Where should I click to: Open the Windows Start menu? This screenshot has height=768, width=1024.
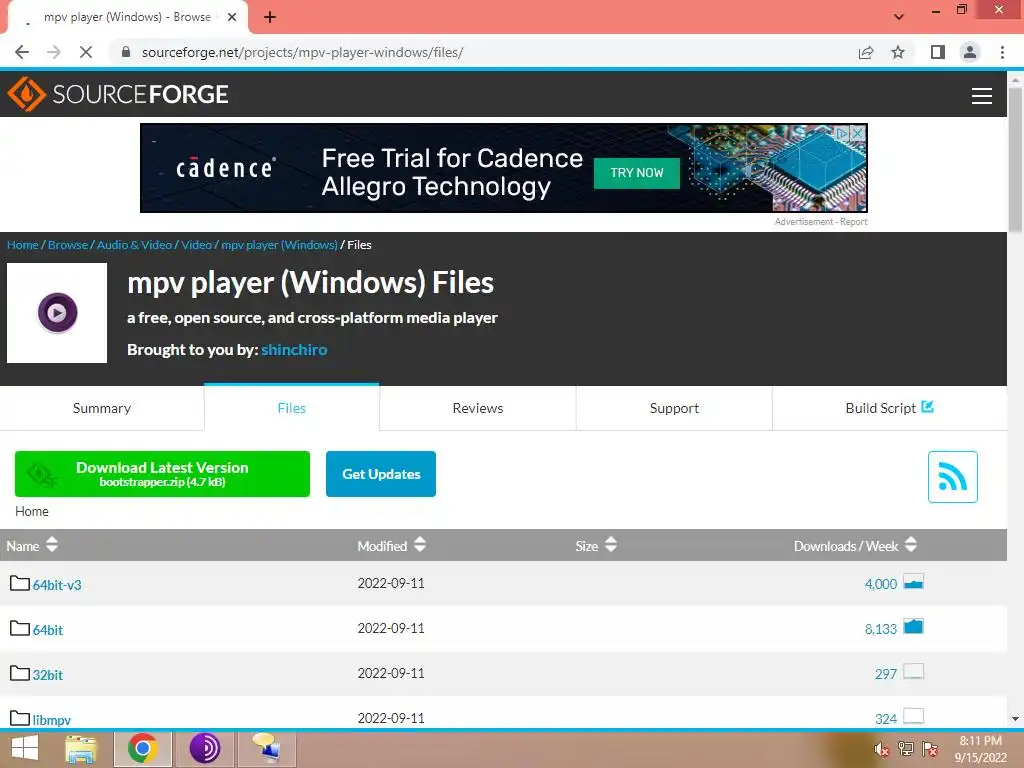[x=25, y=748]
